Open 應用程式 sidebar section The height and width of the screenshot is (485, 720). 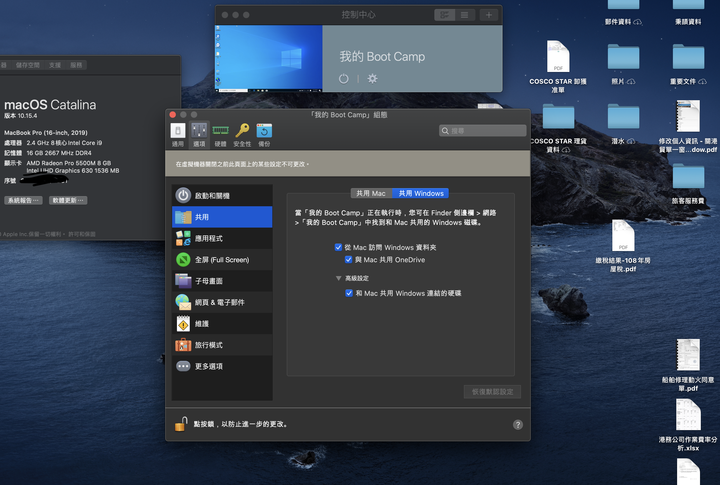222,238
